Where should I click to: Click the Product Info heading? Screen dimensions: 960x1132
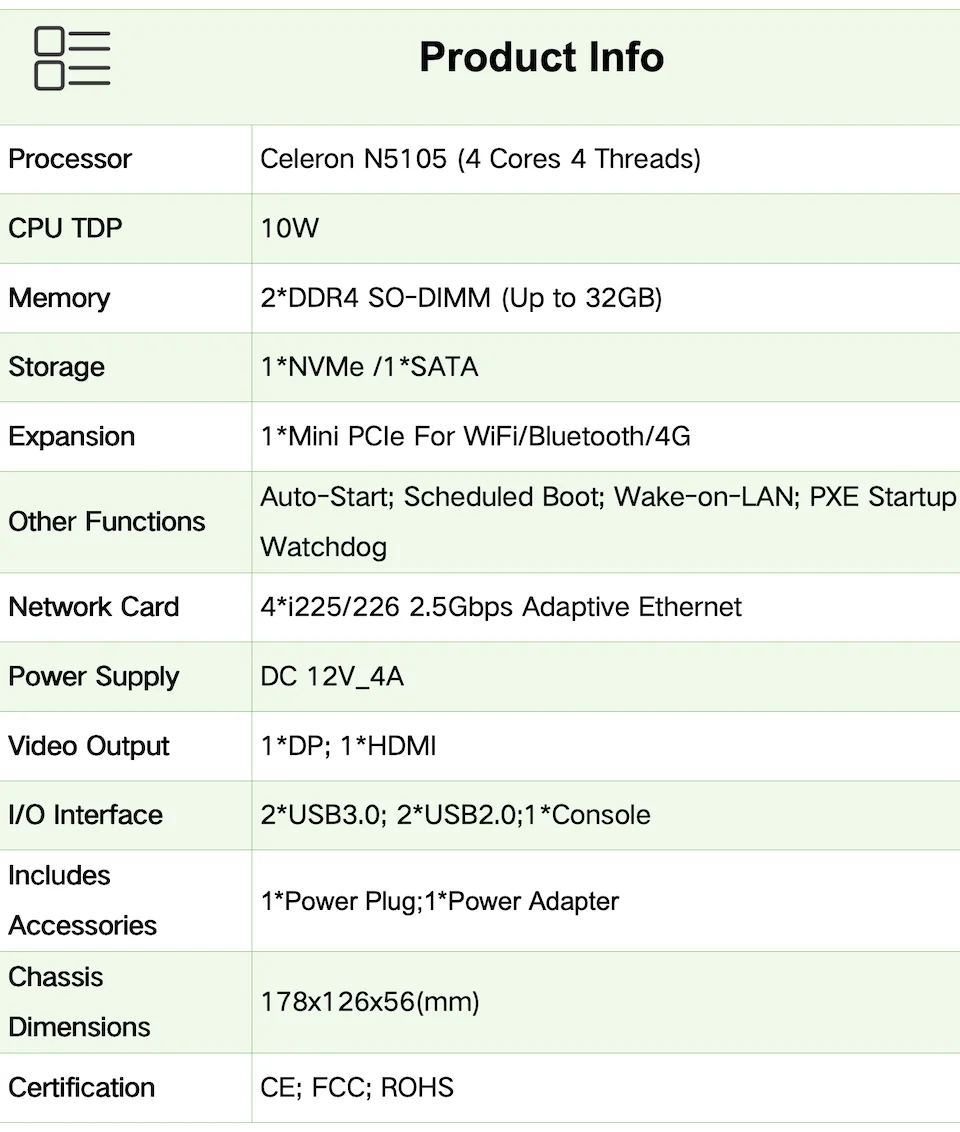[x=541, y=57]
